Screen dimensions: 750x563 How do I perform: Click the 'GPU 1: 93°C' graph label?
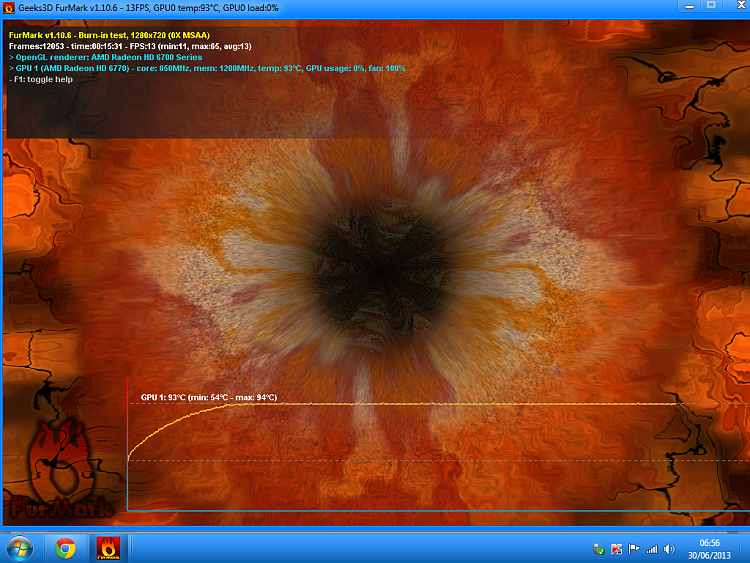(x=209, y=397)
